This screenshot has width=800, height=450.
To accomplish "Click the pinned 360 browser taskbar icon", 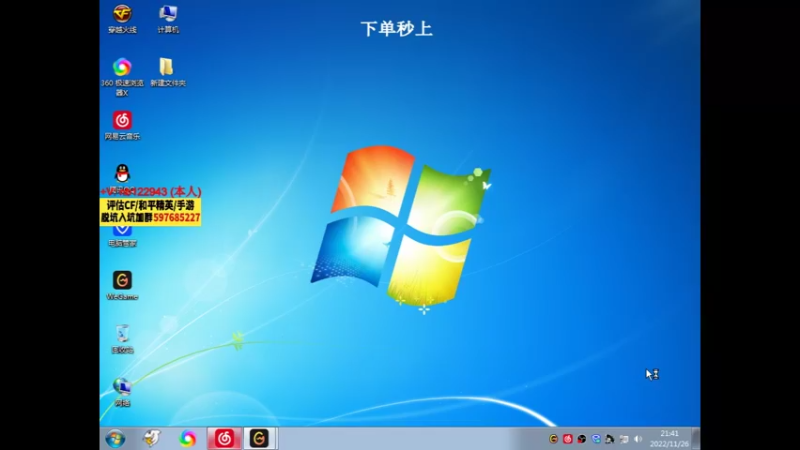I will (x=187, y=438).
